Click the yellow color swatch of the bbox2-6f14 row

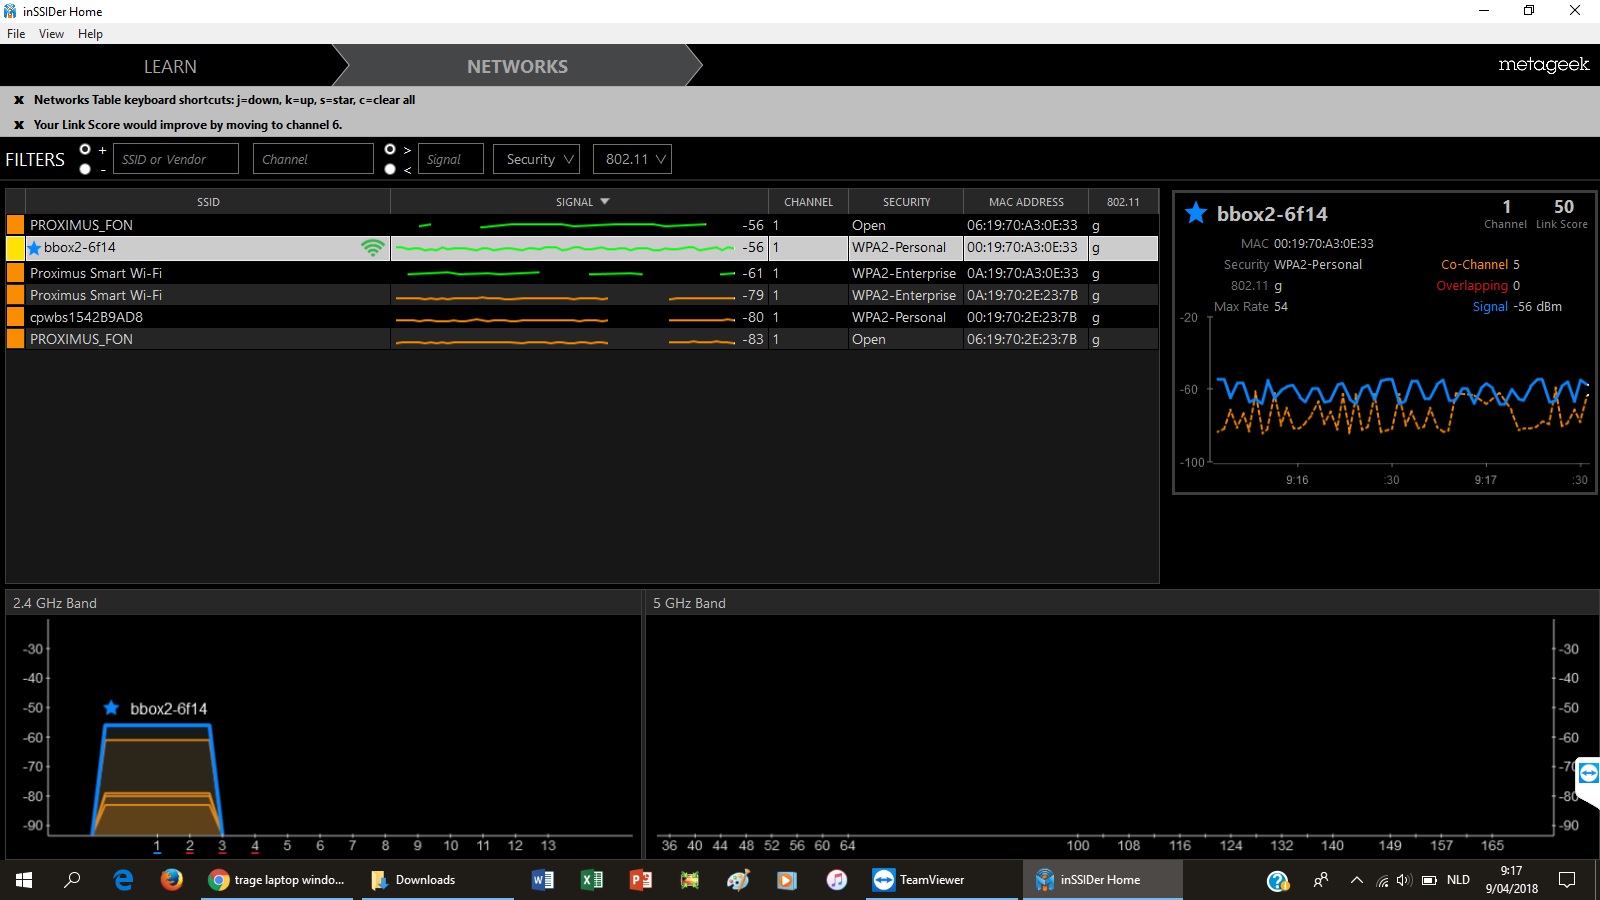coord(15,248)
